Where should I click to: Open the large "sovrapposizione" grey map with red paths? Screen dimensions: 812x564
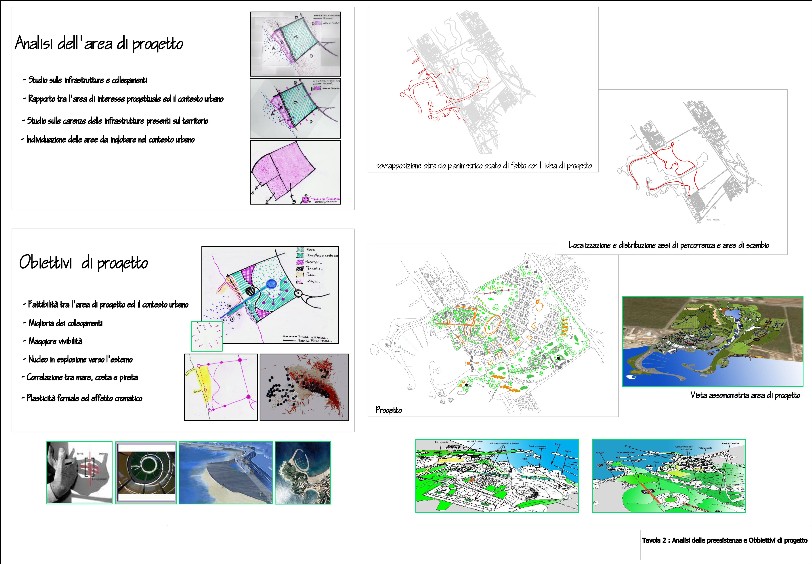tap(469, 83)
